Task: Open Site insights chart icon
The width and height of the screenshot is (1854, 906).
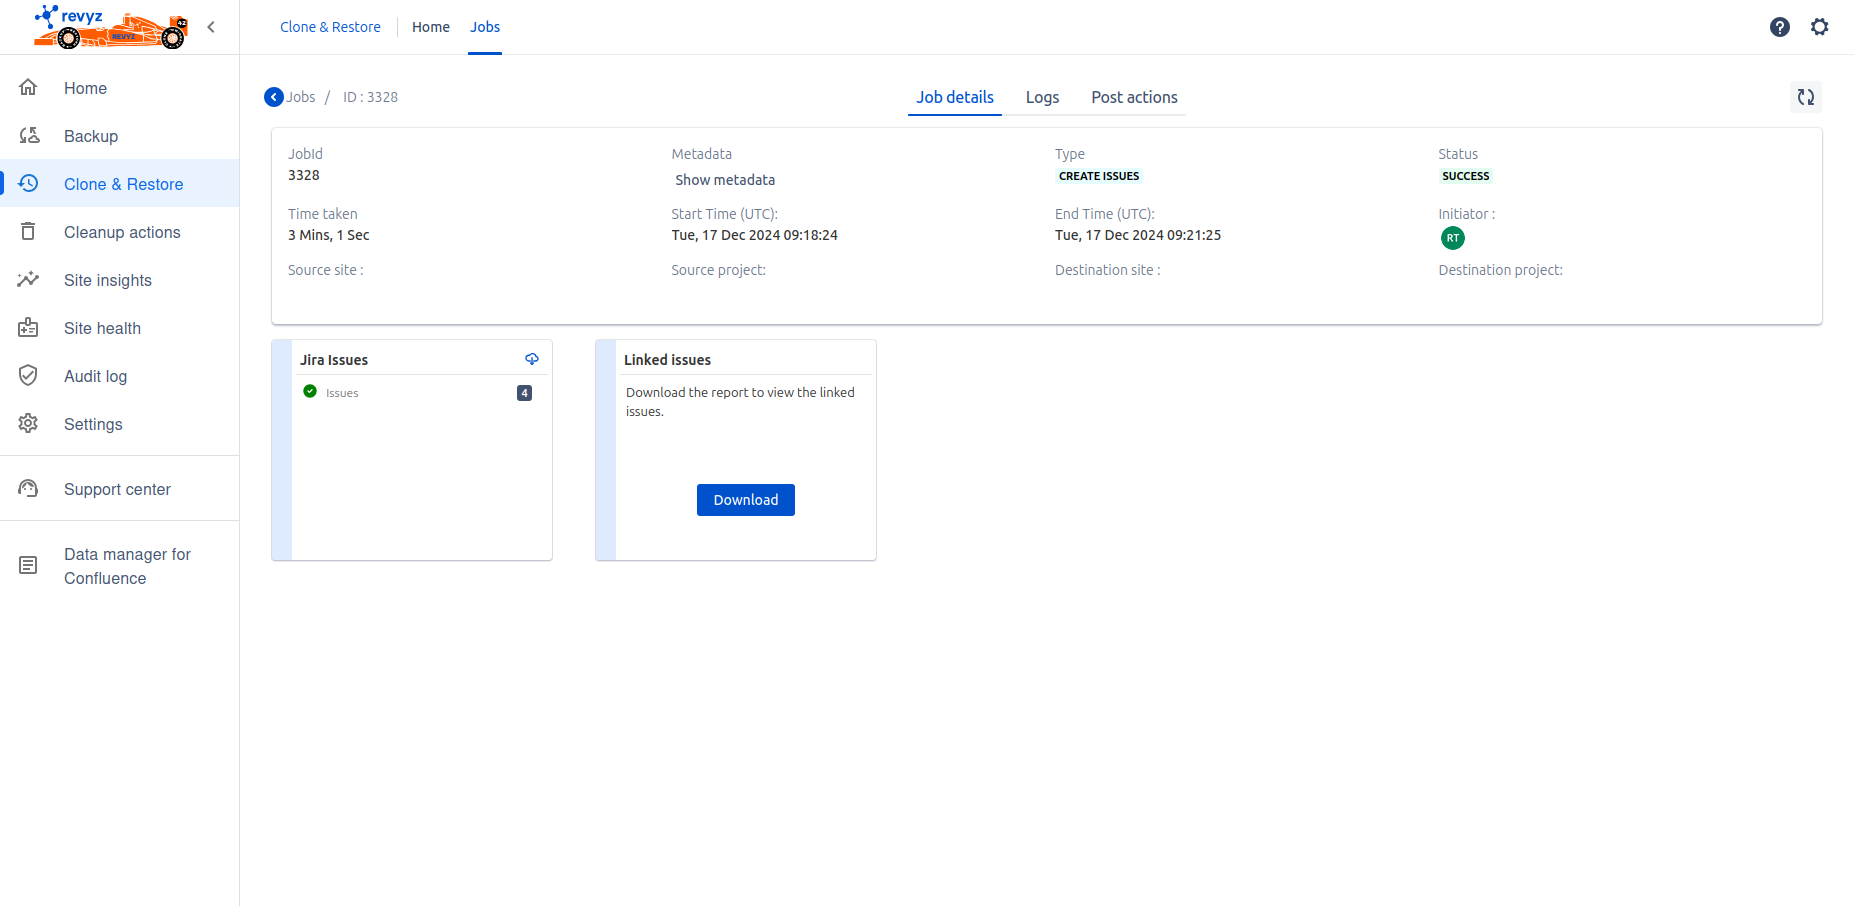Action: (28, 280)
